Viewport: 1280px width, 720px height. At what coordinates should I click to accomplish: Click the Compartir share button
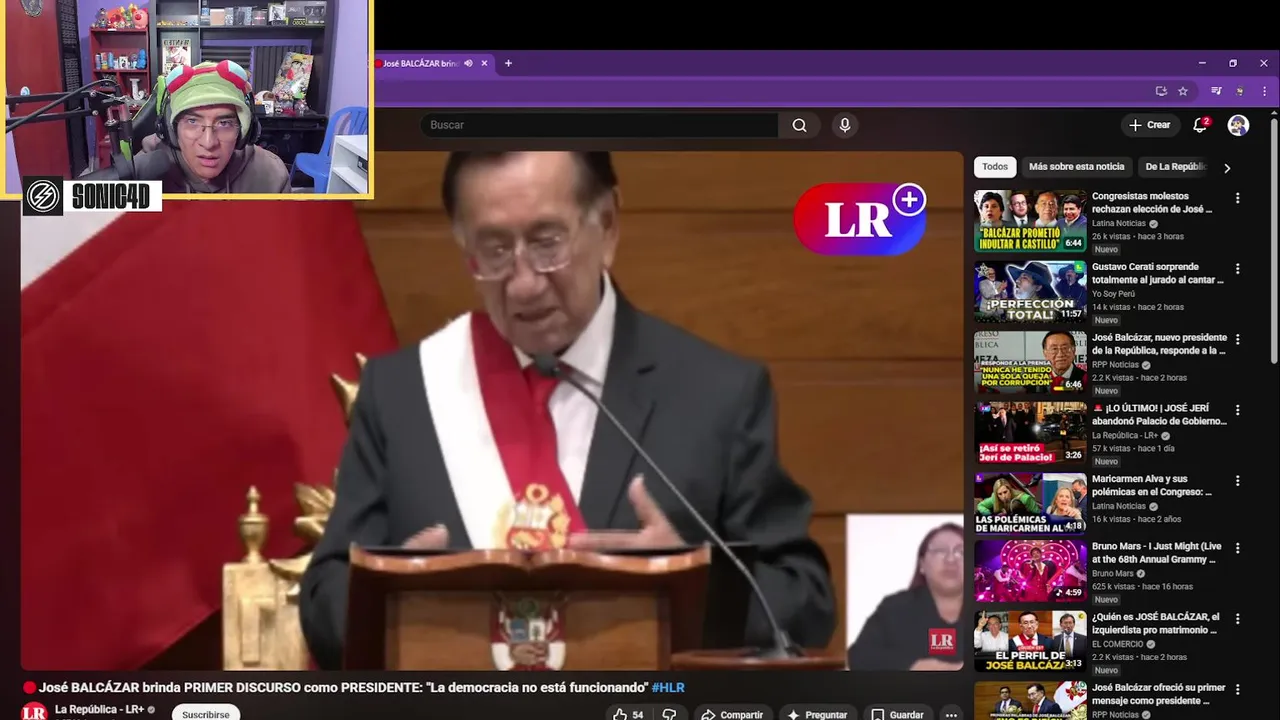[732, 714]
